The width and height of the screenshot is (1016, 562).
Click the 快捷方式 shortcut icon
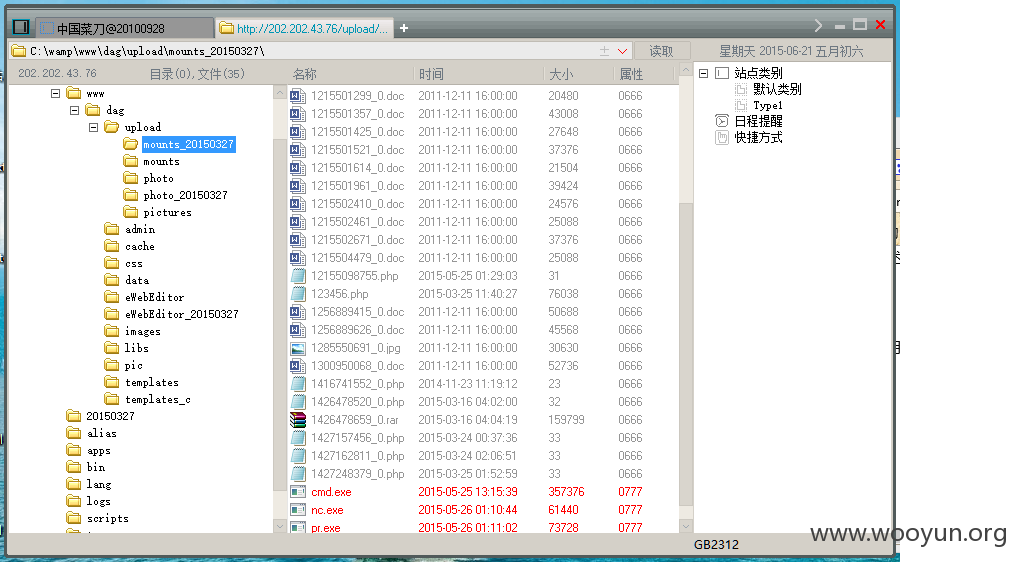pos(722,137)
